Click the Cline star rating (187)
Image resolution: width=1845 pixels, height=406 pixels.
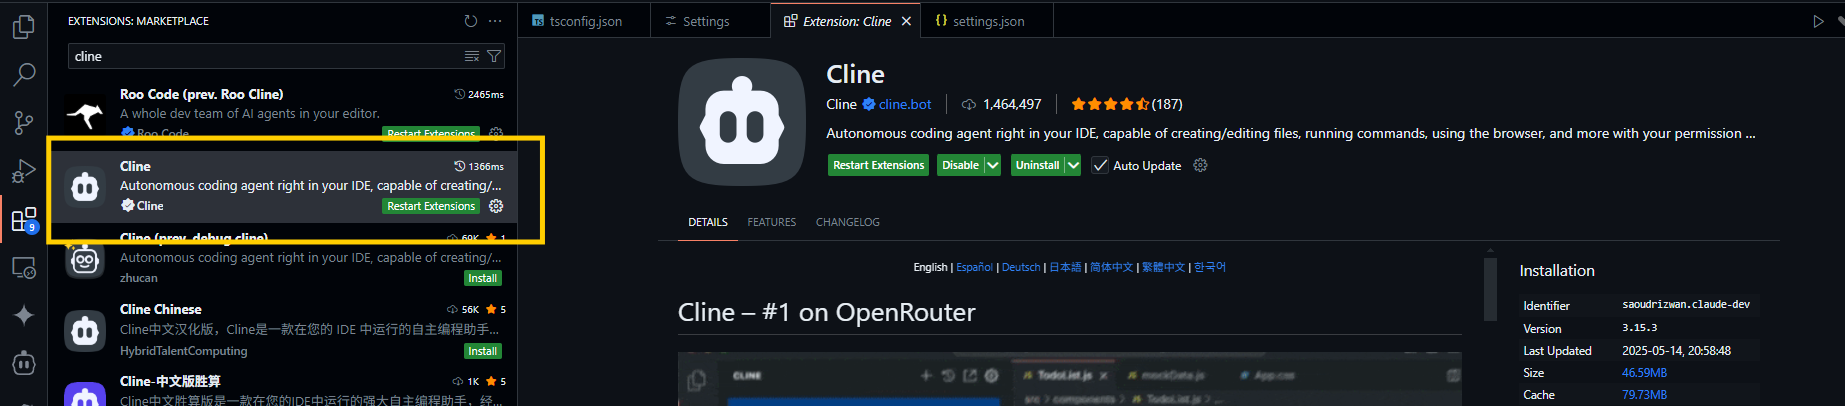[x=1127, y=104]
